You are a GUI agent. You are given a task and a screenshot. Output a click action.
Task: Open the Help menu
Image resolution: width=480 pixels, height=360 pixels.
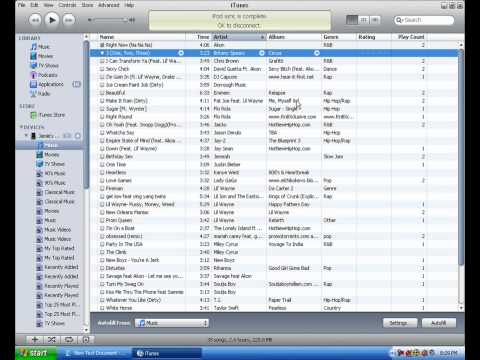coord(129,5)
